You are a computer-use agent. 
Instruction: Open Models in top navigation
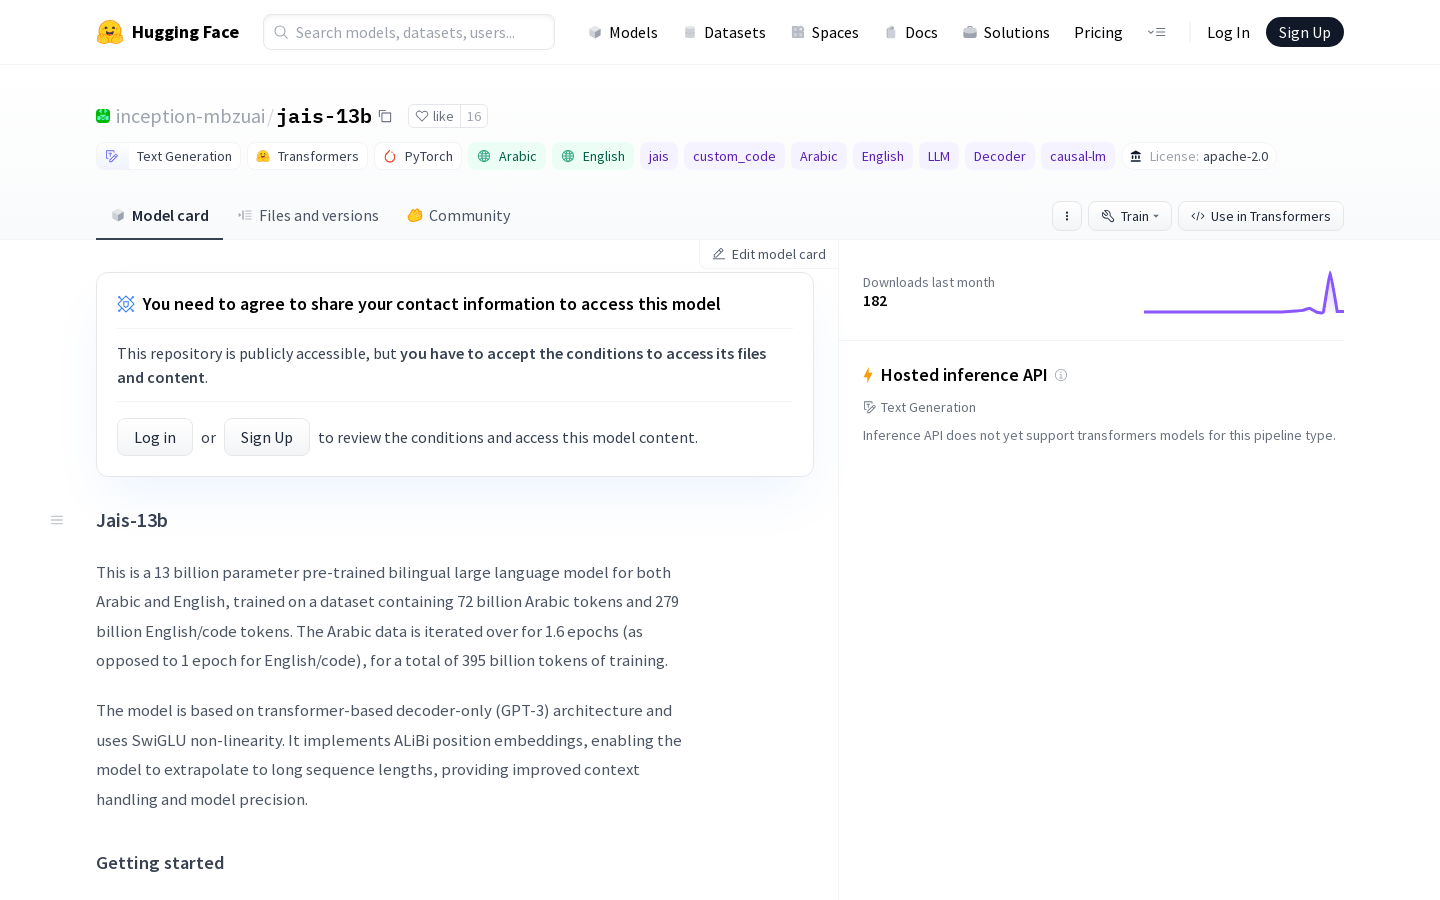[623, 32]
